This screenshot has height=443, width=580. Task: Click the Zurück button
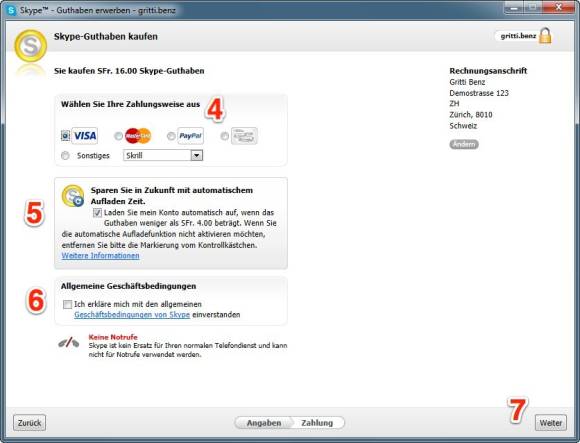pos(30,423)
